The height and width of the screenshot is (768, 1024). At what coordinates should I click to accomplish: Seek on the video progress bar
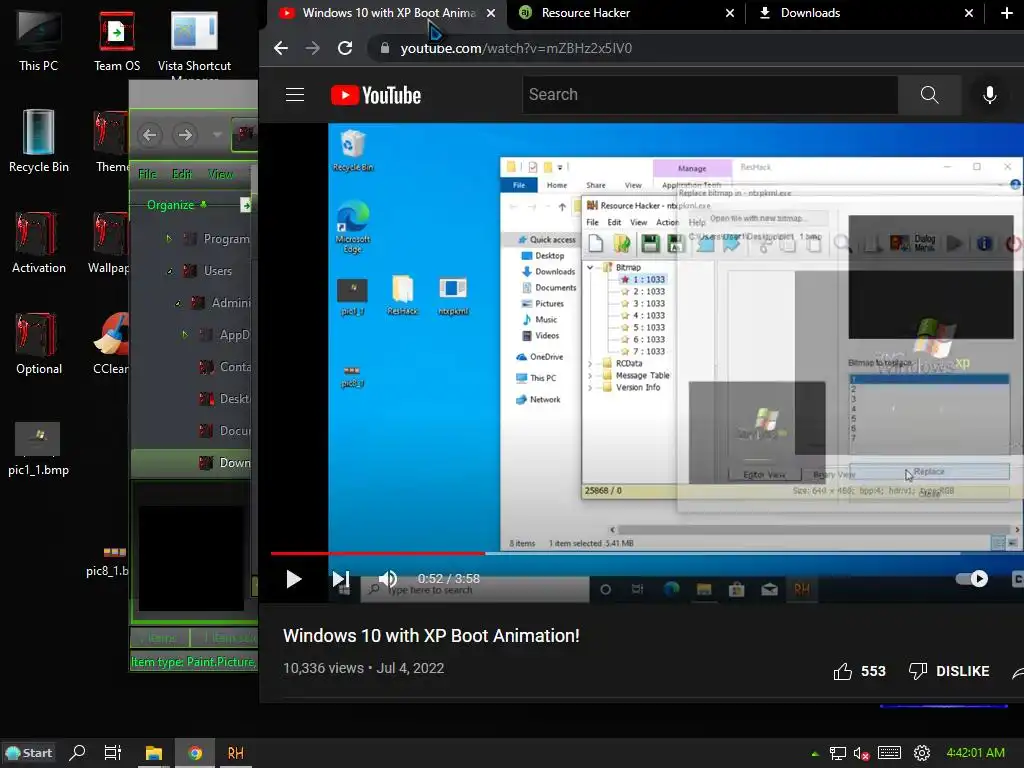coord(647,553)
